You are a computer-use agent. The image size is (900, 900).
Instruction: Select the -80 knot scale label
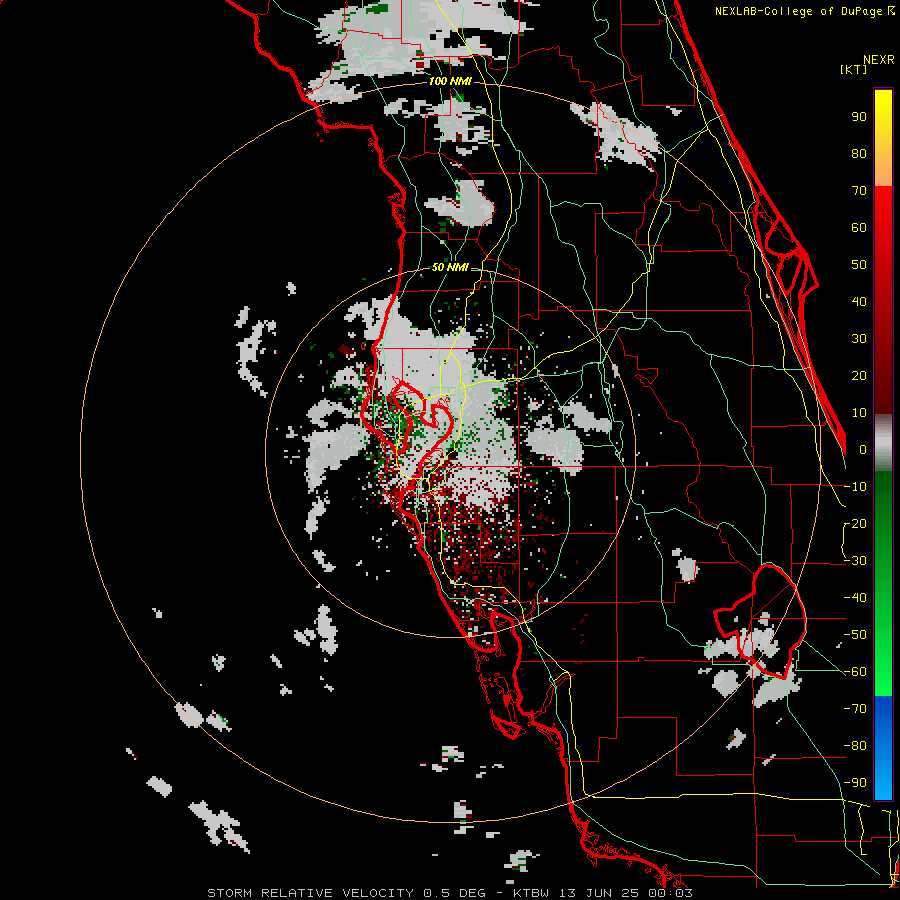855,746
